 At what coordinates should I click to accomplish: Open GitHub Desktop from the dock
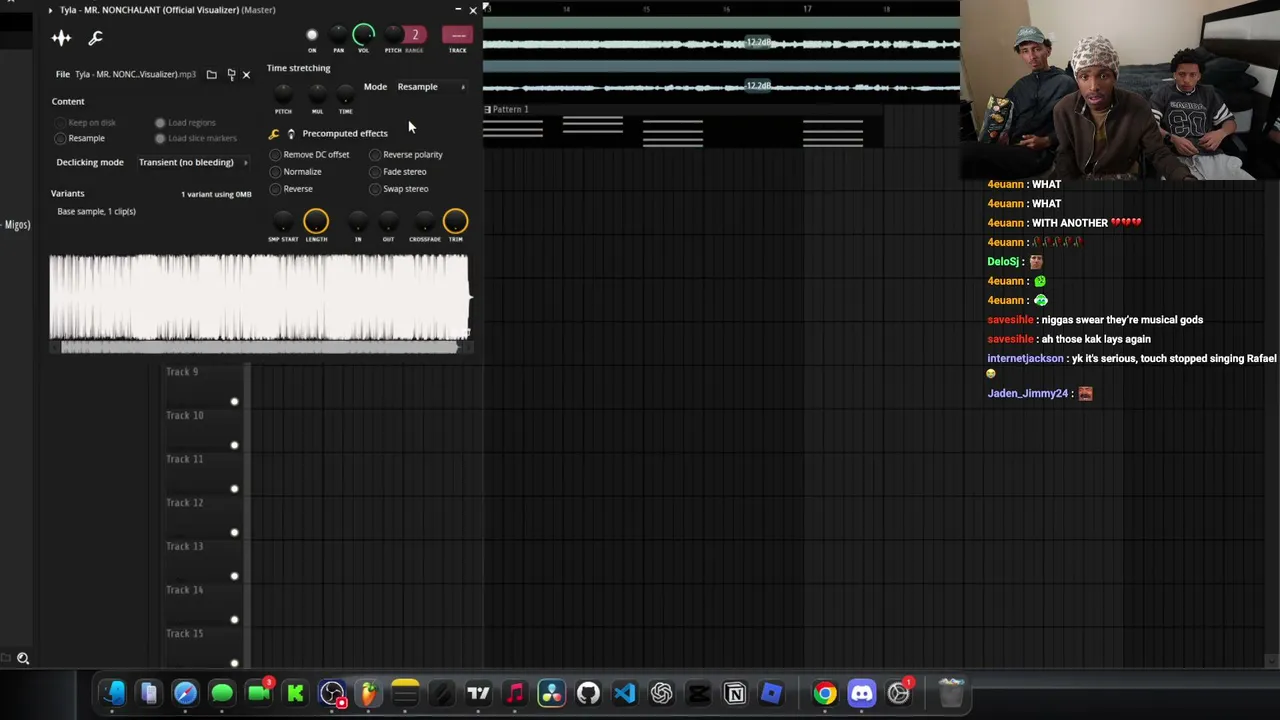click(588, 692)
